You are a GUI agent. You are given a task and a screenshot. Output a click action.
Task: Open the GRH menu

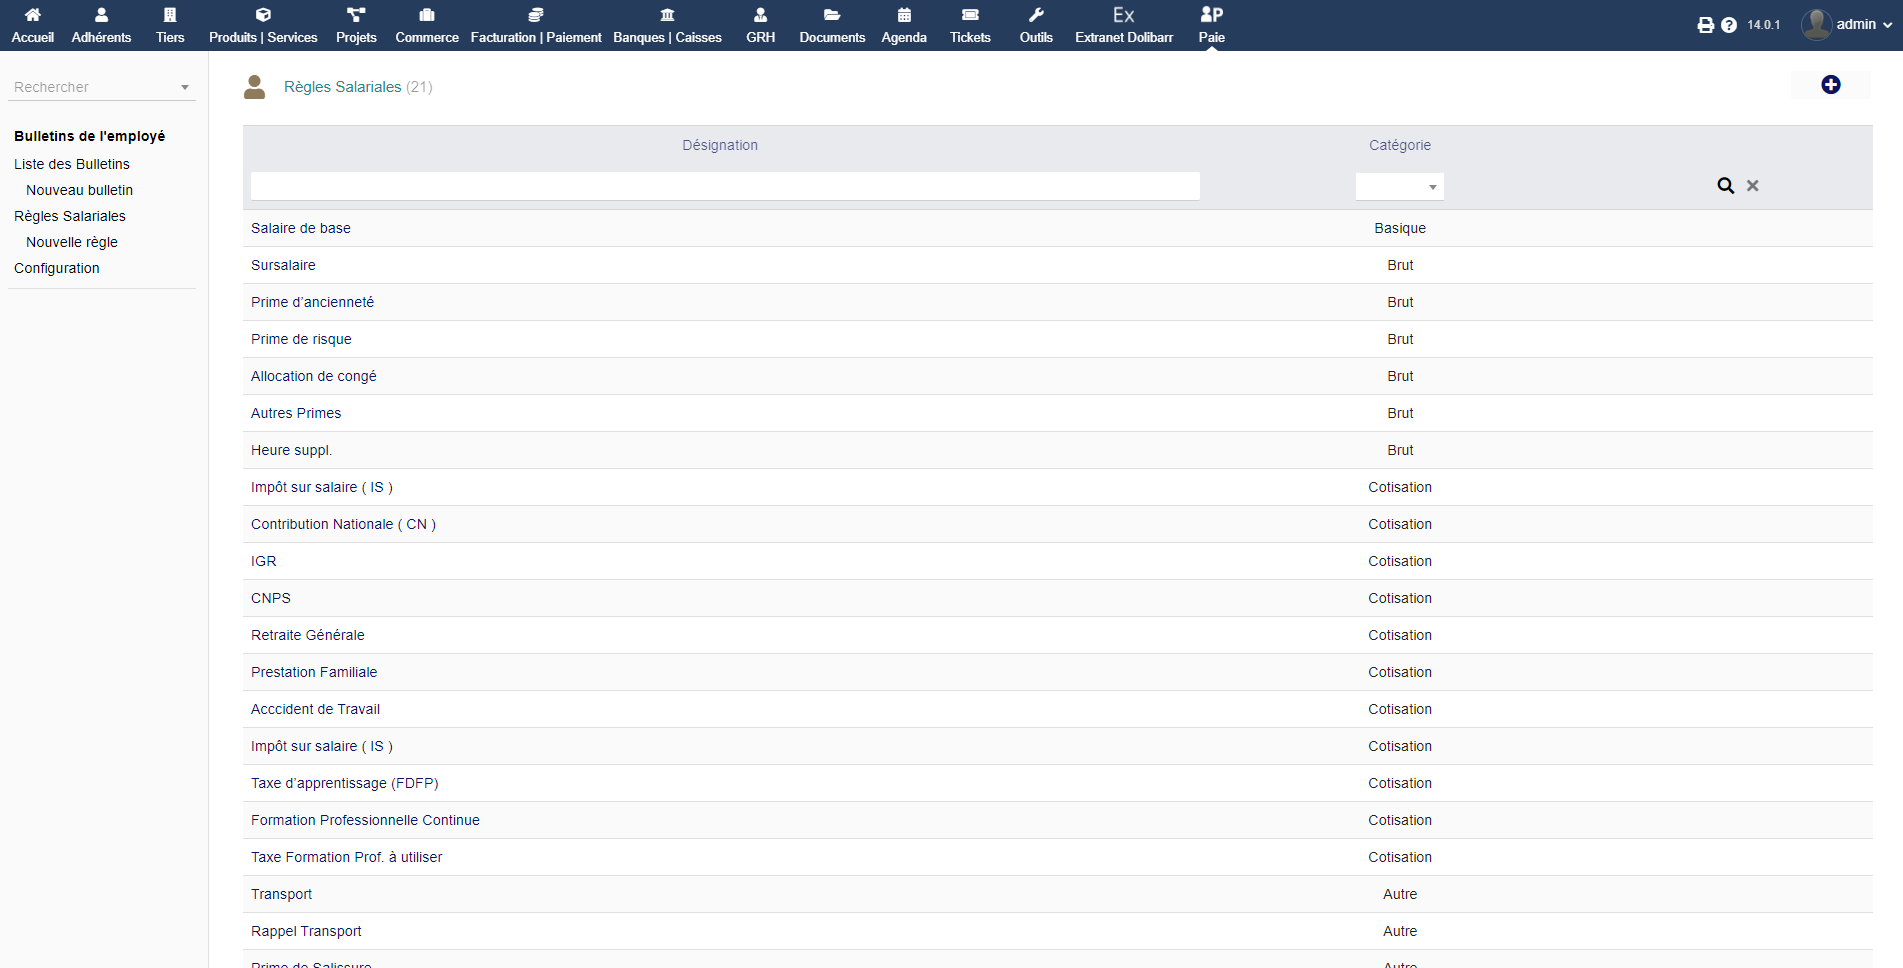coord(760,25)
